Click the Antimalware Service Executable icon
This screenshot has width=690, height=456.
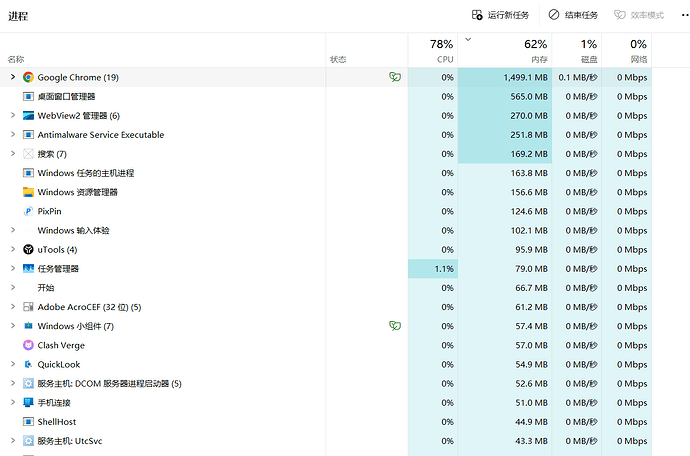point(28,135)
